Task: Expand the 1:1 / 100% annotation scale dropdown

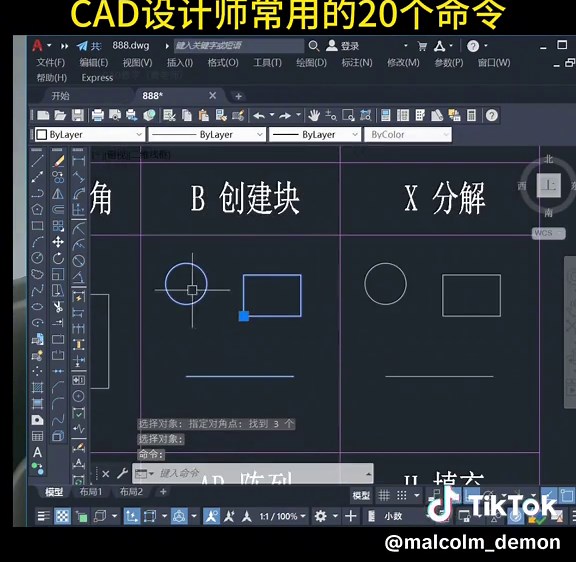Action: tap(282, 516)
